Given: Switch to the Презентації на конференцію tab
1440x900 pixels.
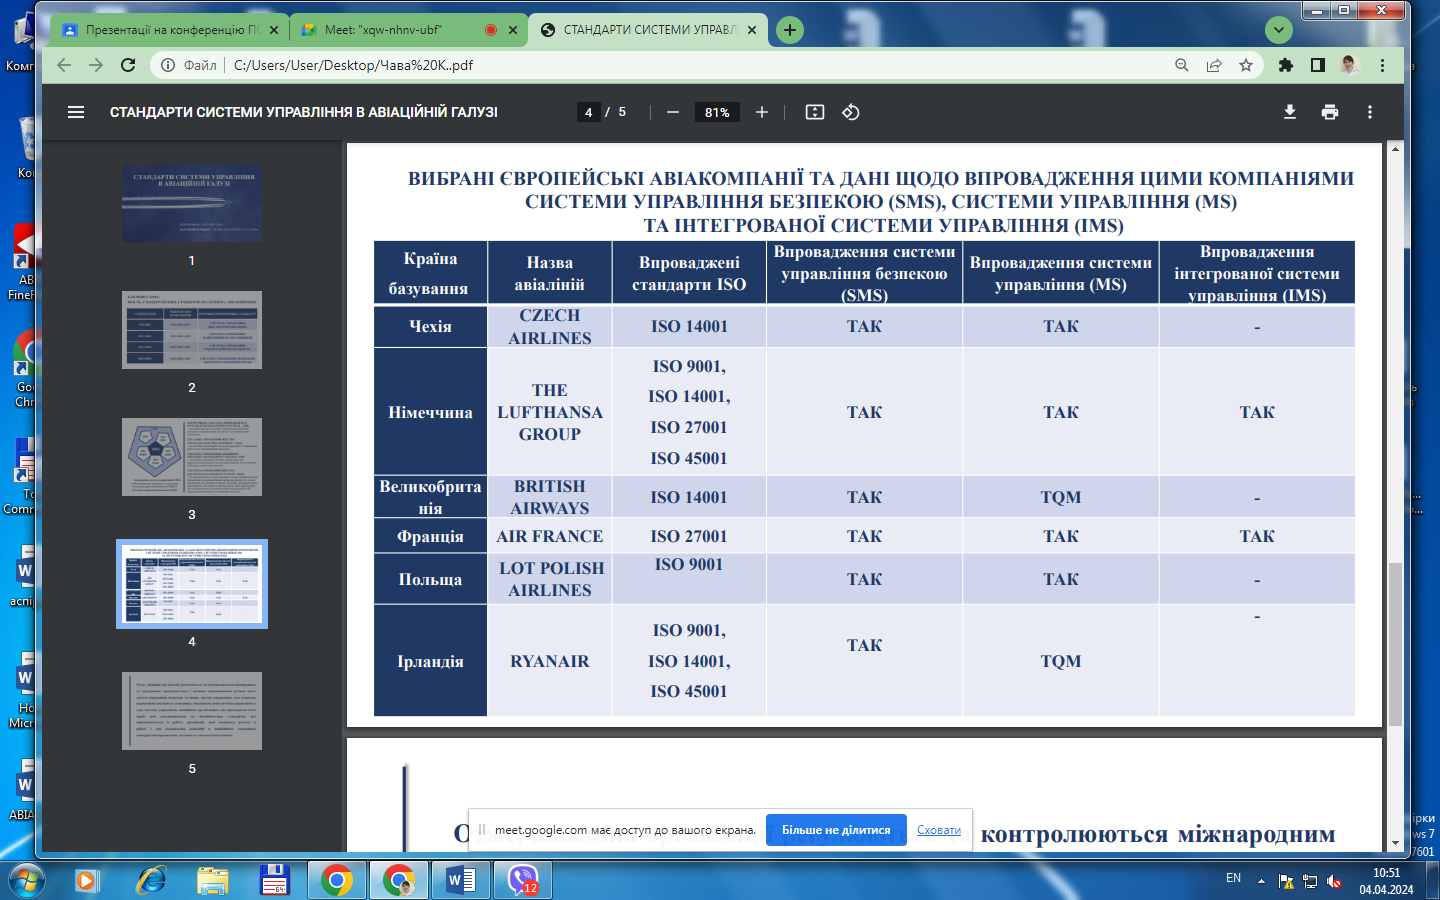Looking at the screenshot, I should (165, 30).
